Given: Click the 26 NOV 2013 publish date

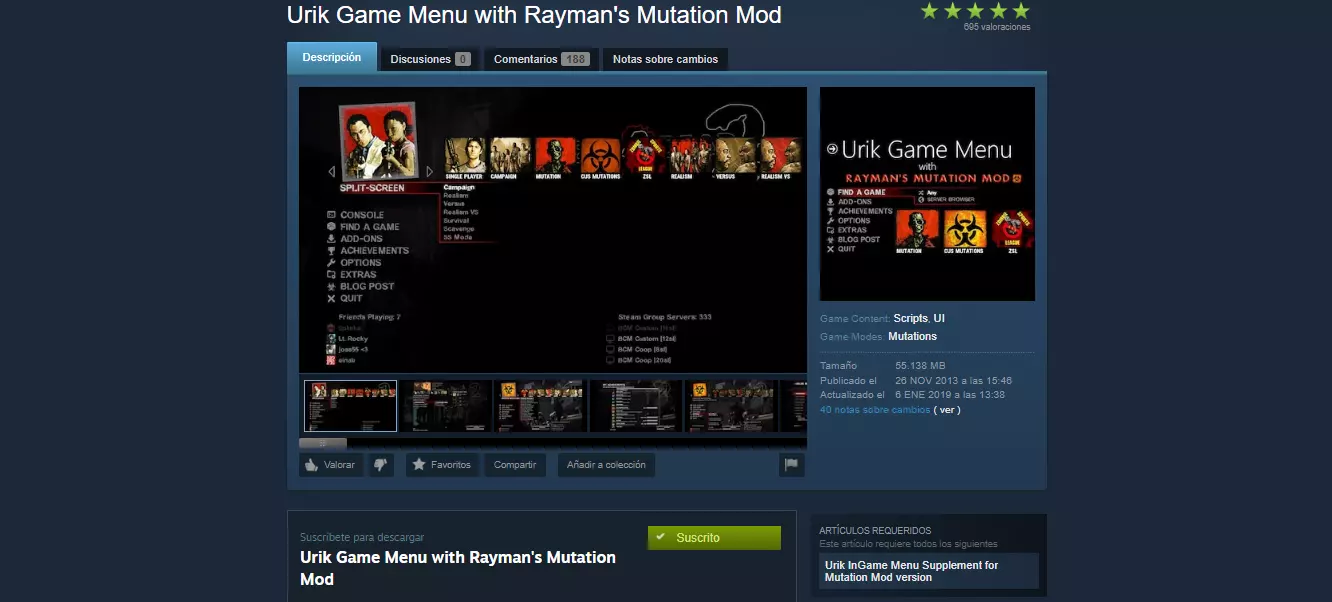Looking at the screenshot, I should pyautogui.click(x=953, y=381).
